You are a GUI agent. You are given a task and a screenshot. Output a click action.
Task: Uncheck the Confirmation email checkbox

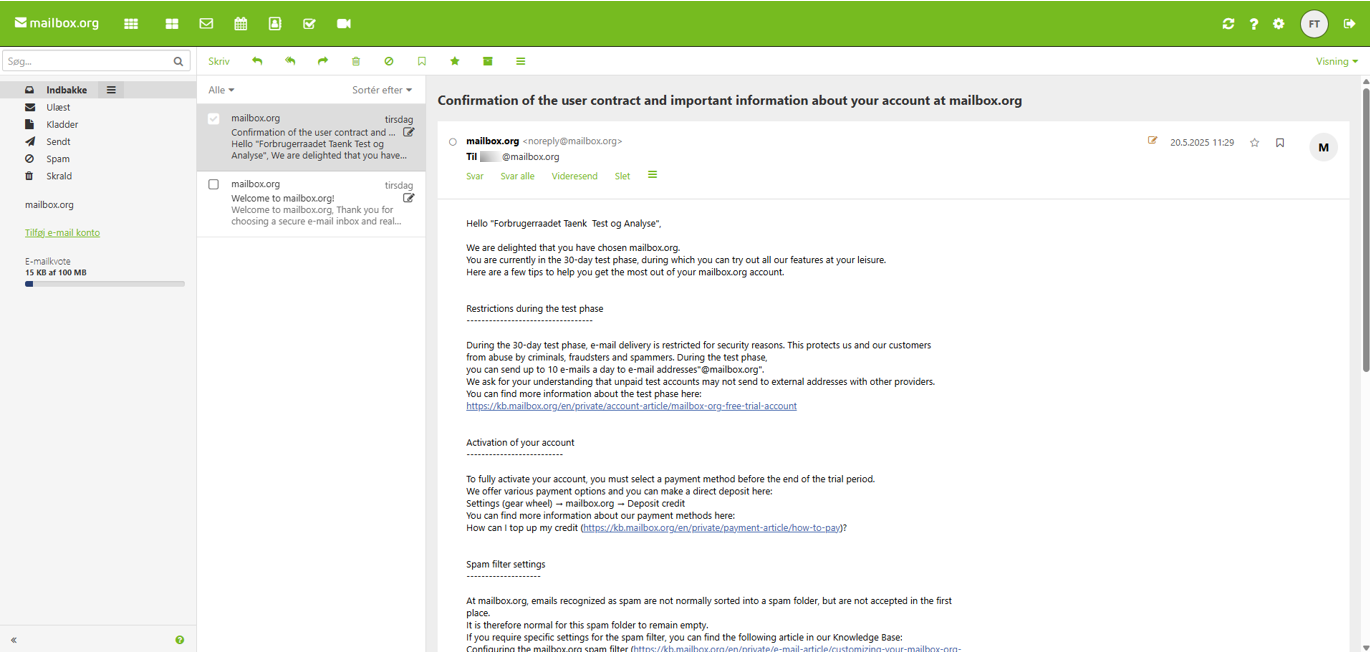click(x=213, y=119)
